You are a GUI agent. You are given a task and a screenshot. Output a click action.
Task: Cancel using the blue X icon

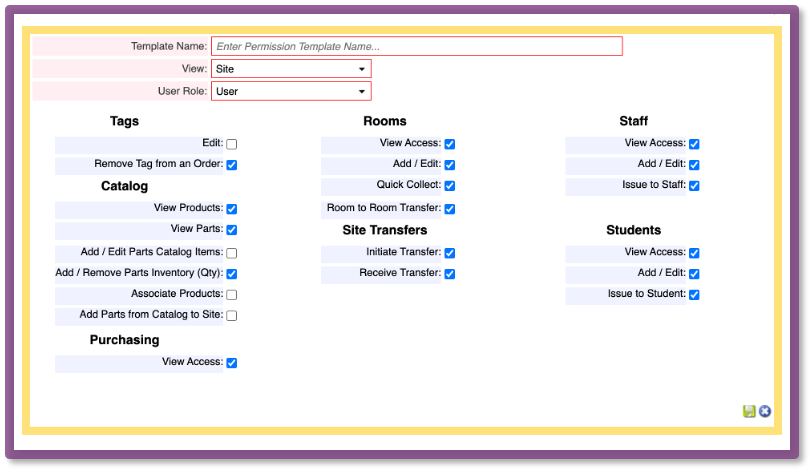click(765, 411)
